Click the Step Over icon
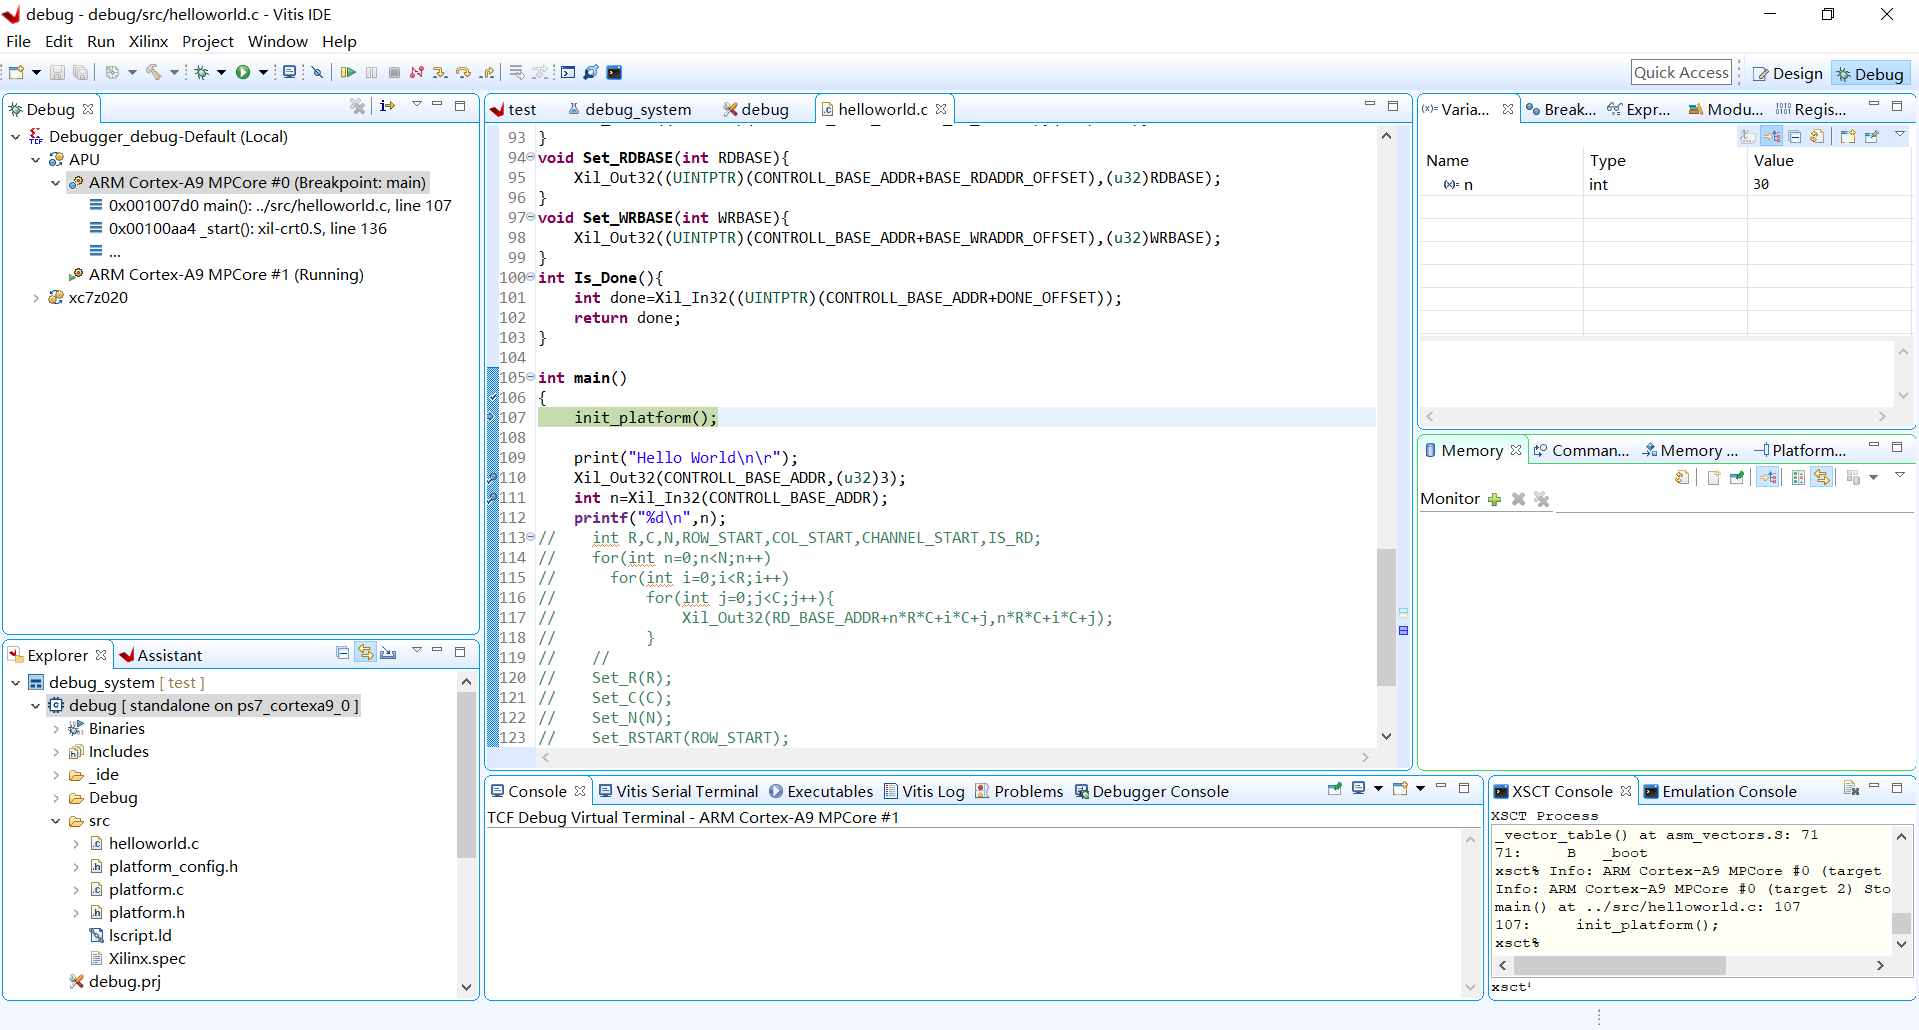1919x1030 pixels. pos(463,72)
